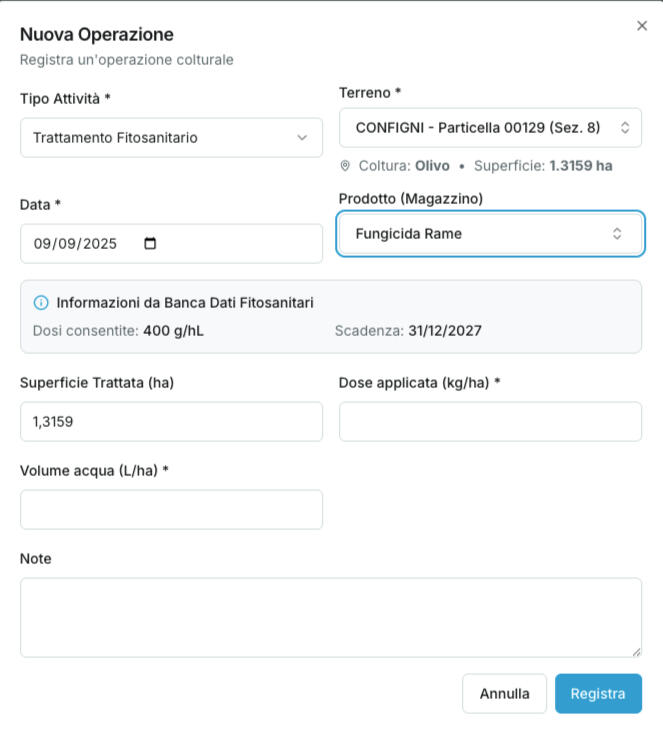
Task: Select Trattamento Fitosanitario activity type box
Action: coord(150,138)
